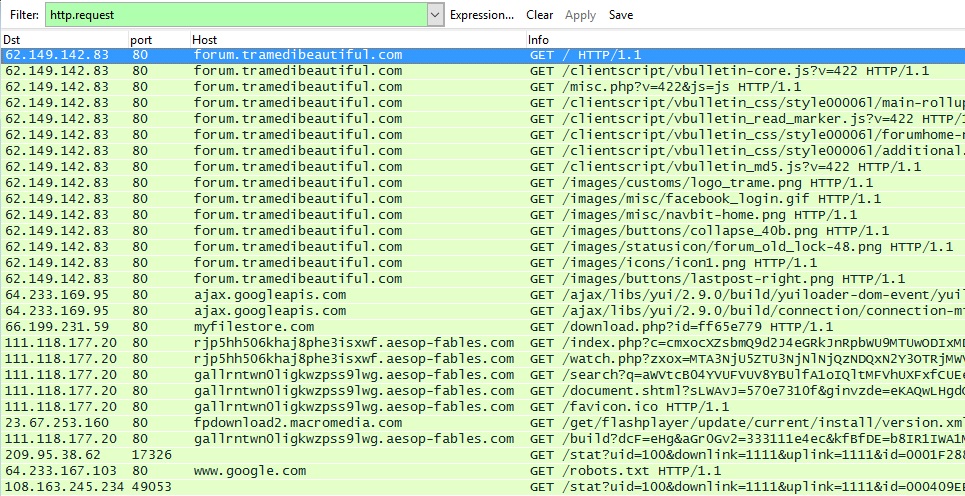
Task: Clear the display filter
Action: click(539, 15)
